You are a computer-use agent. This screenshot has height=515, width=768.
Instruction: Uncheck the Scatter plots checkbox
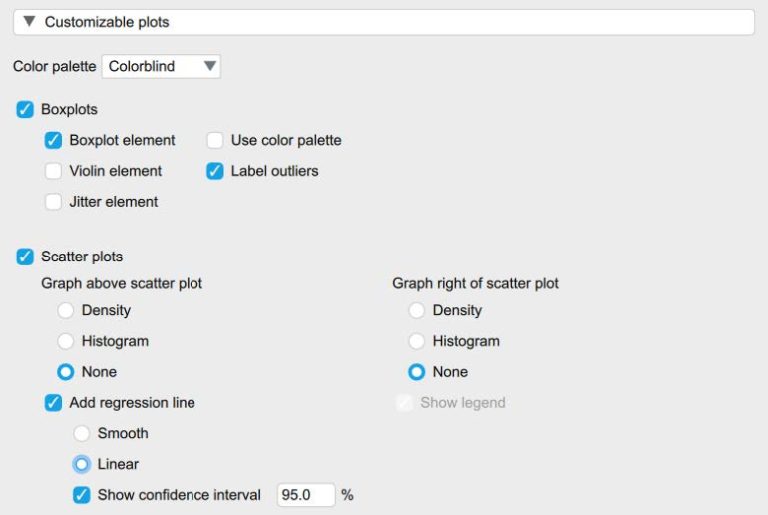(x=25, y=257)
